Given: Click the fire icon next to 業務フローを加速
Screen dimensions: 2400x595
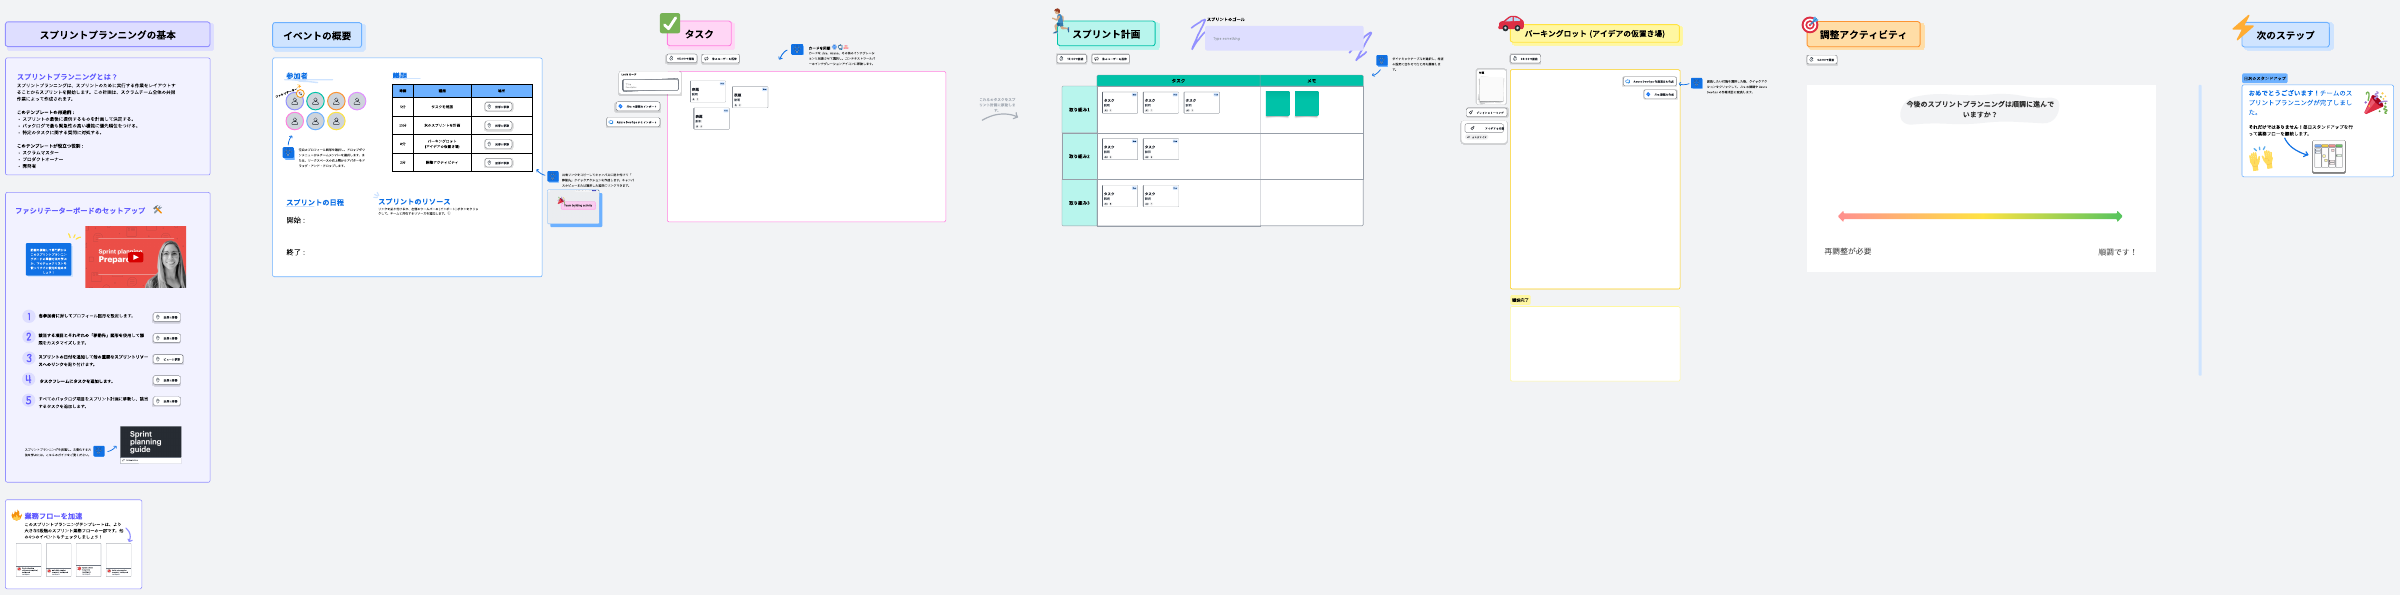Looking at the screenshot, I should 17,516.
